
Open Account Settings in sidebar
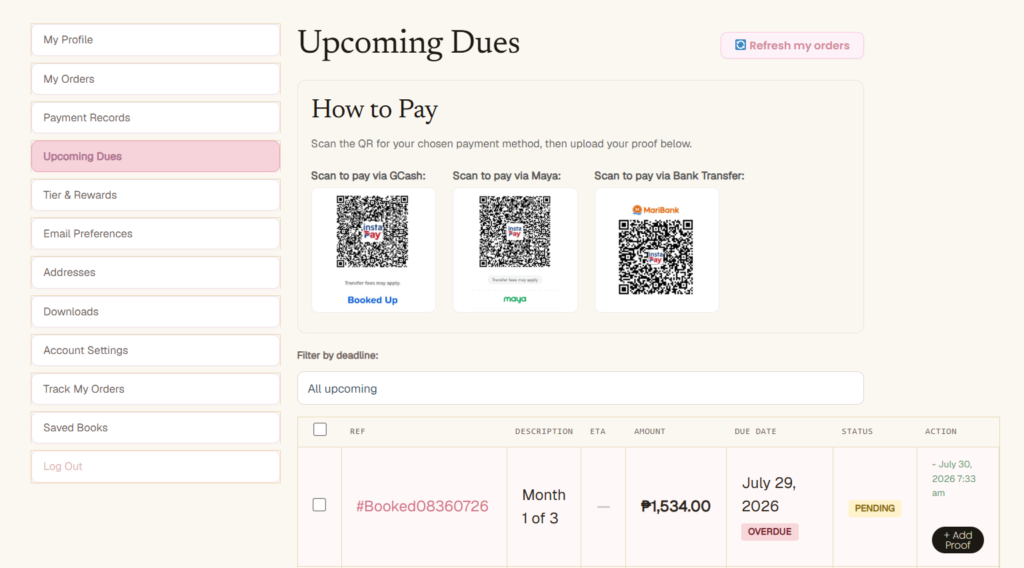coord(155,350)
